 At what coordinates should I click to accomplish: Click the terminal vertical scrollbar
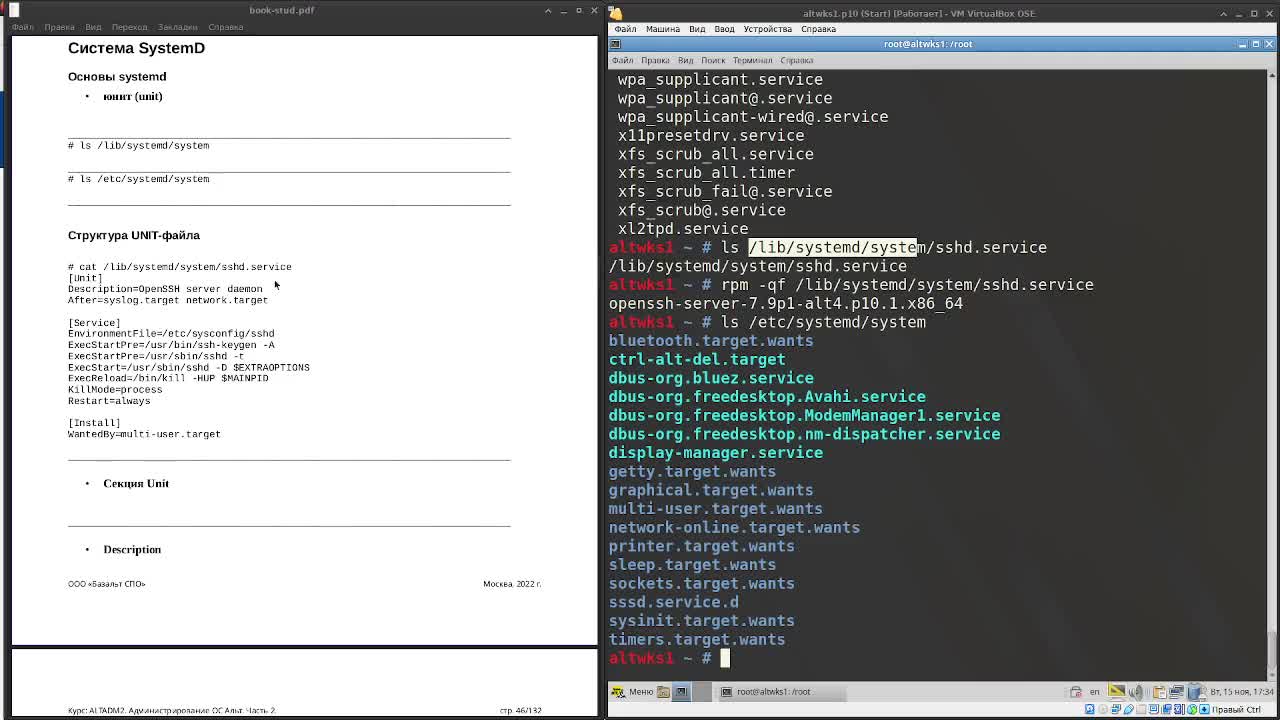(1271, 374)
